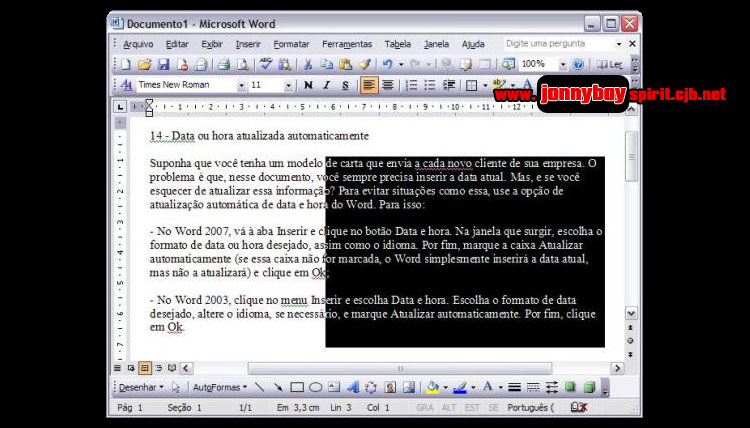
Task: Toggle italic formatting (I)
Action: (326, 85)
